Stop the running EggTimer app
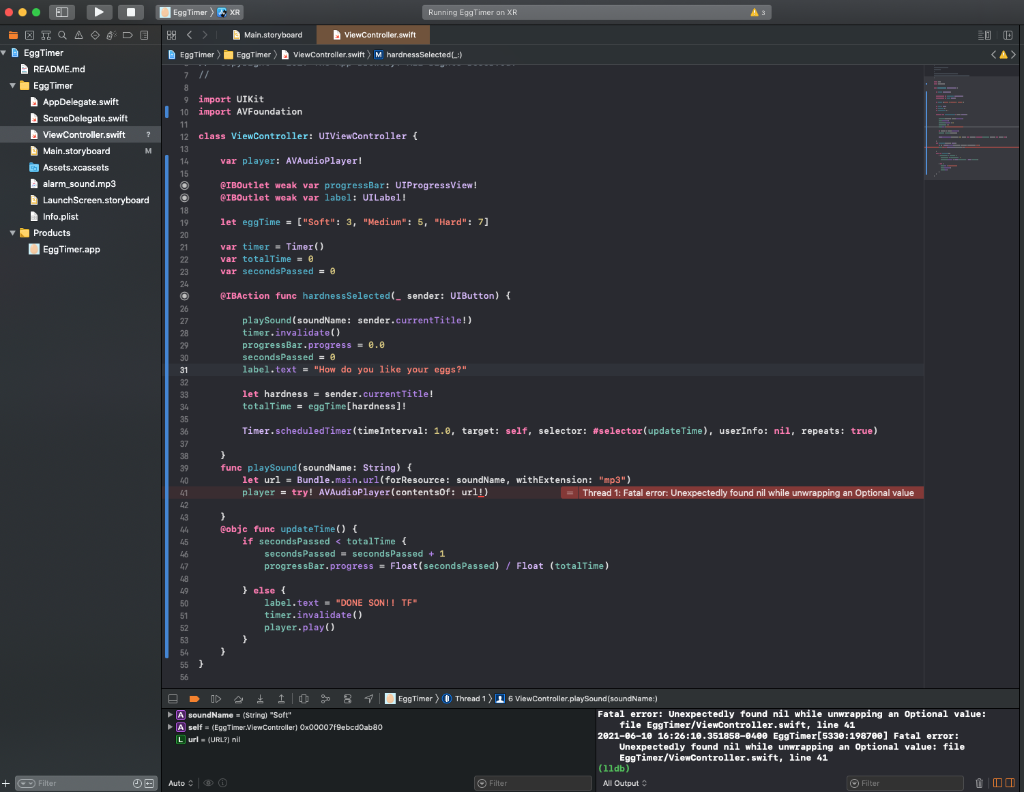 pos(131,12)
